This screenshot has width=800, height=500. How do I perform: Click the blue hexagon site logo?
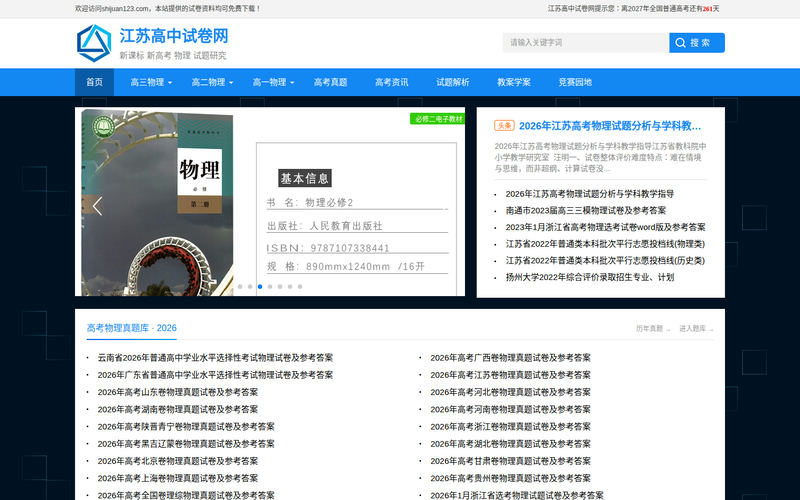(x=94, y=43)
